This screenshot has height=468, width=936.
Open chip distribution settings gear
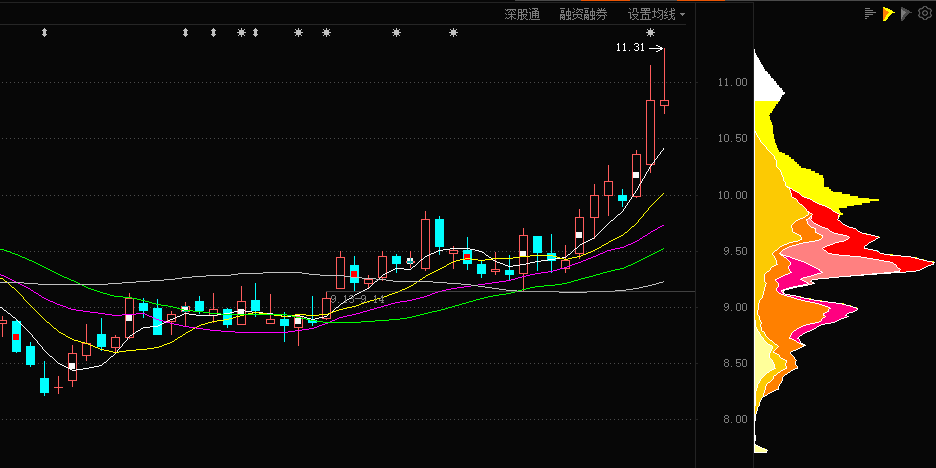click(924, 14)
